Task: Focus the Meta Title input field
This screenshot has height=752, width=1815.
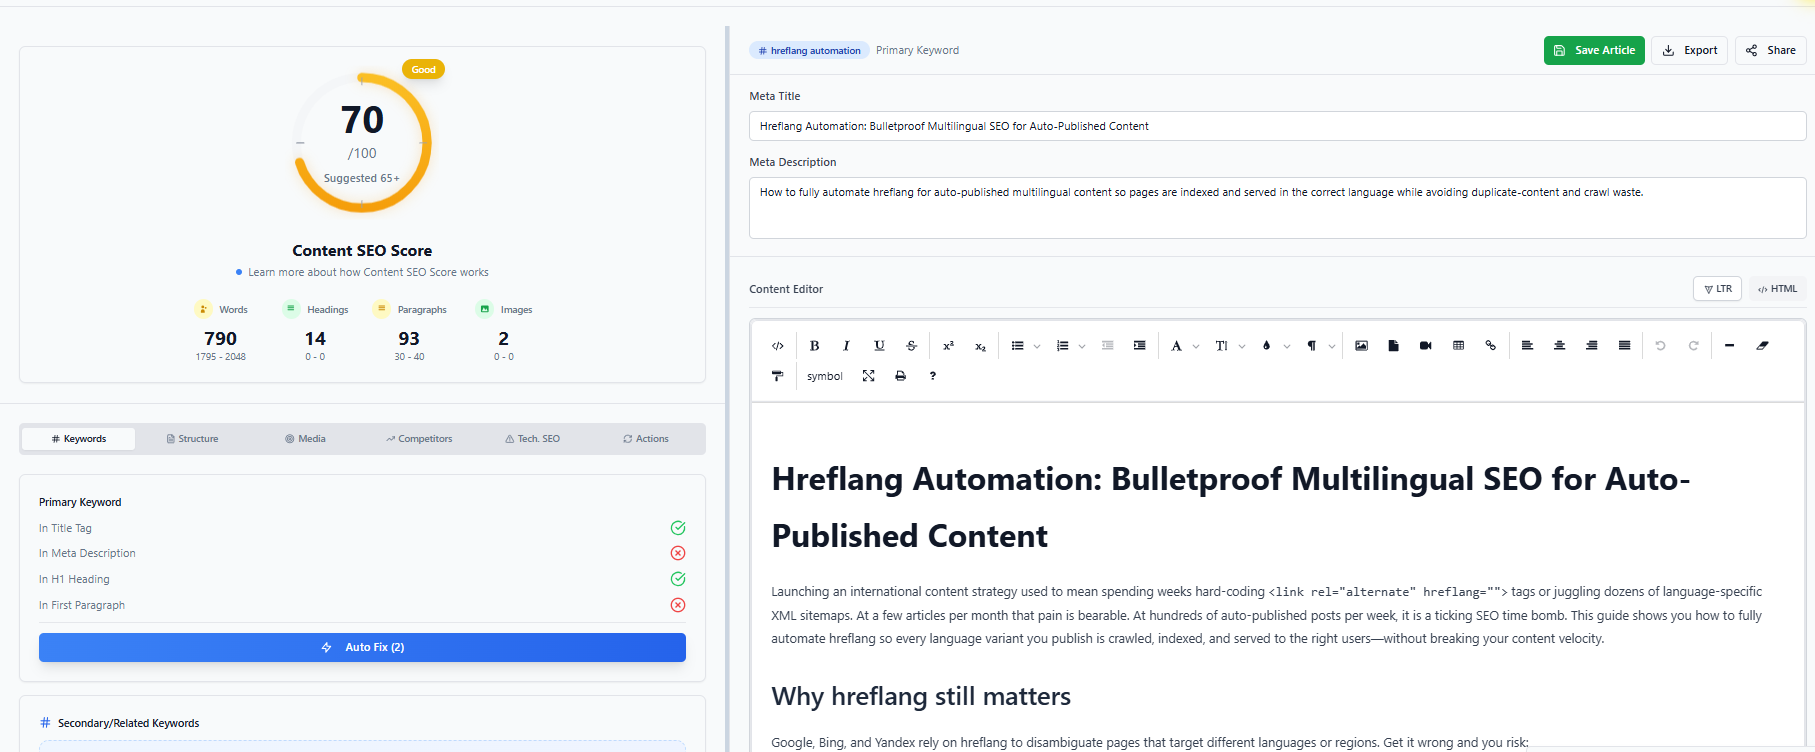Action: [x=1277, y=126]
